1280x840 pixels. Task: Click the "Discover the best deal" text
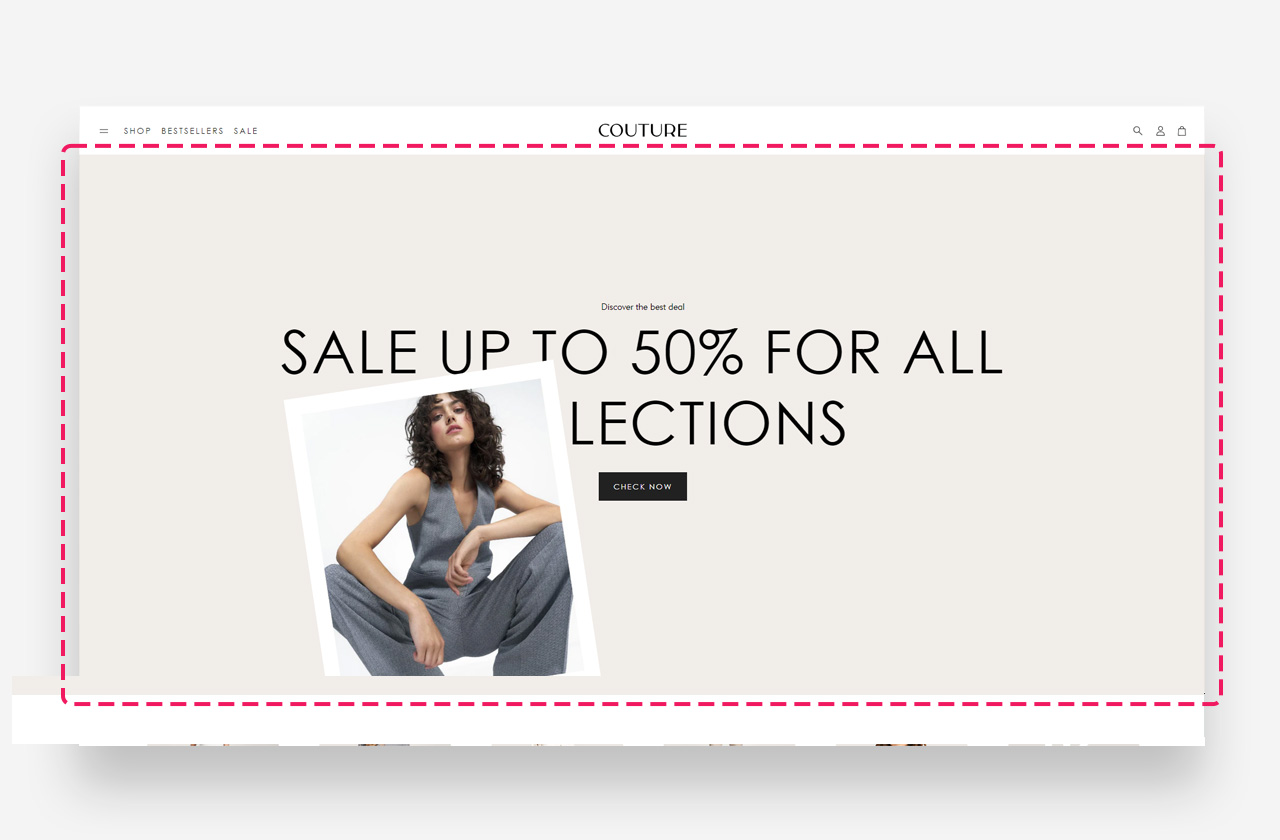point(643,307)
